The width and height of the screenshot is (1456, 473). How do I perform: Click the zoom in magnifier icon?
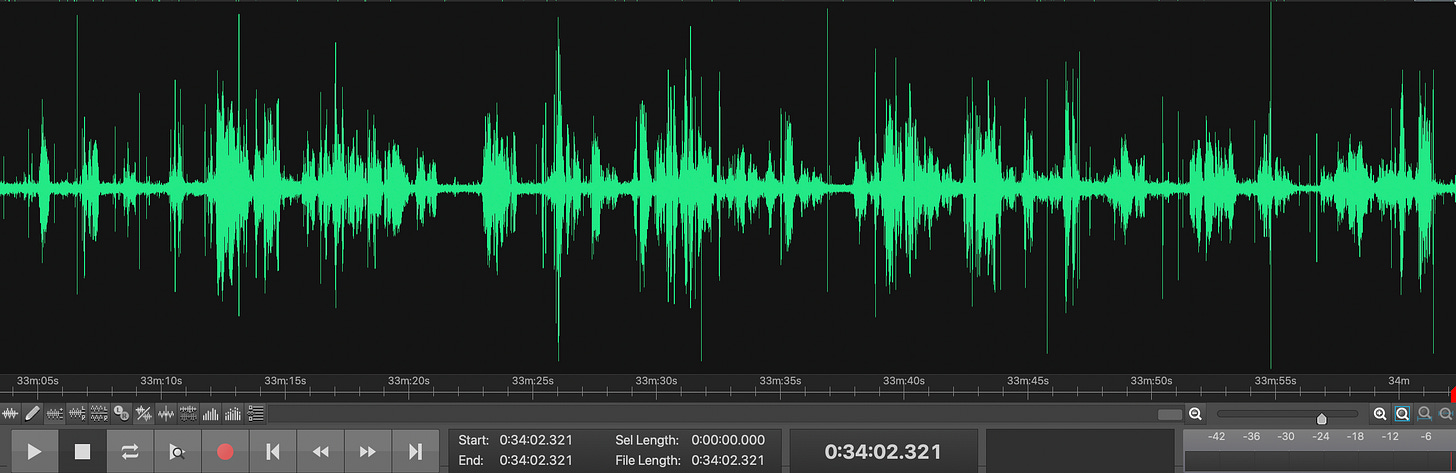[x=1380, y=414]
